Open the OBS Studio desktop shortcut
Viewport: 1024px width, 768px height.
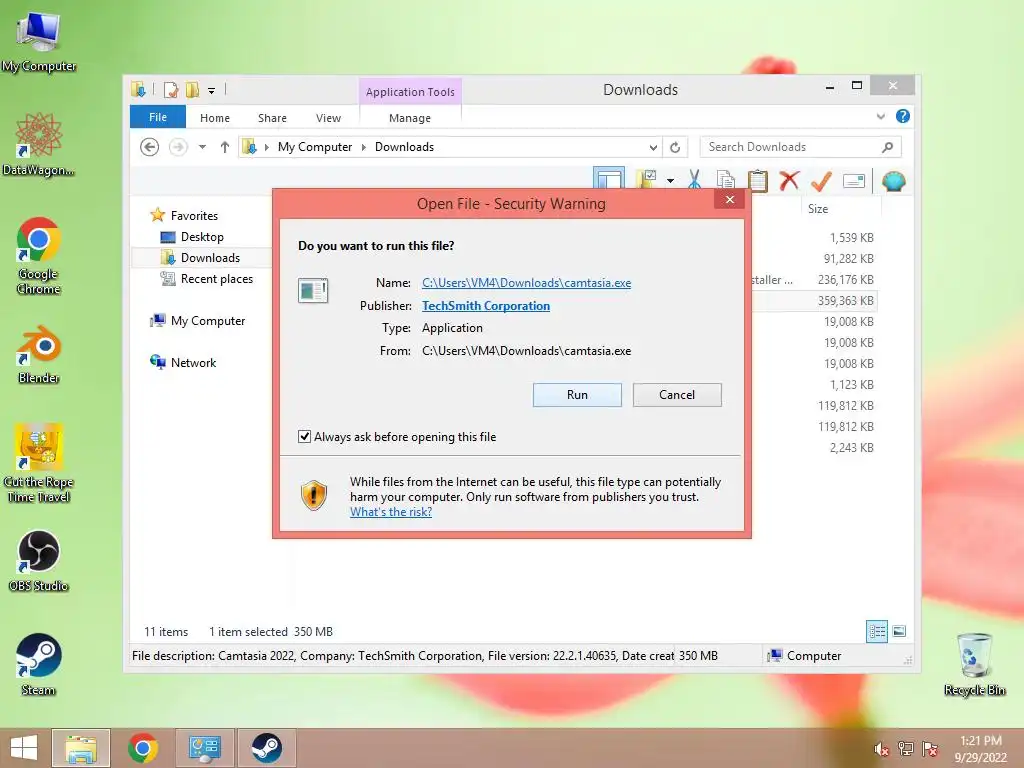(39, 561)
